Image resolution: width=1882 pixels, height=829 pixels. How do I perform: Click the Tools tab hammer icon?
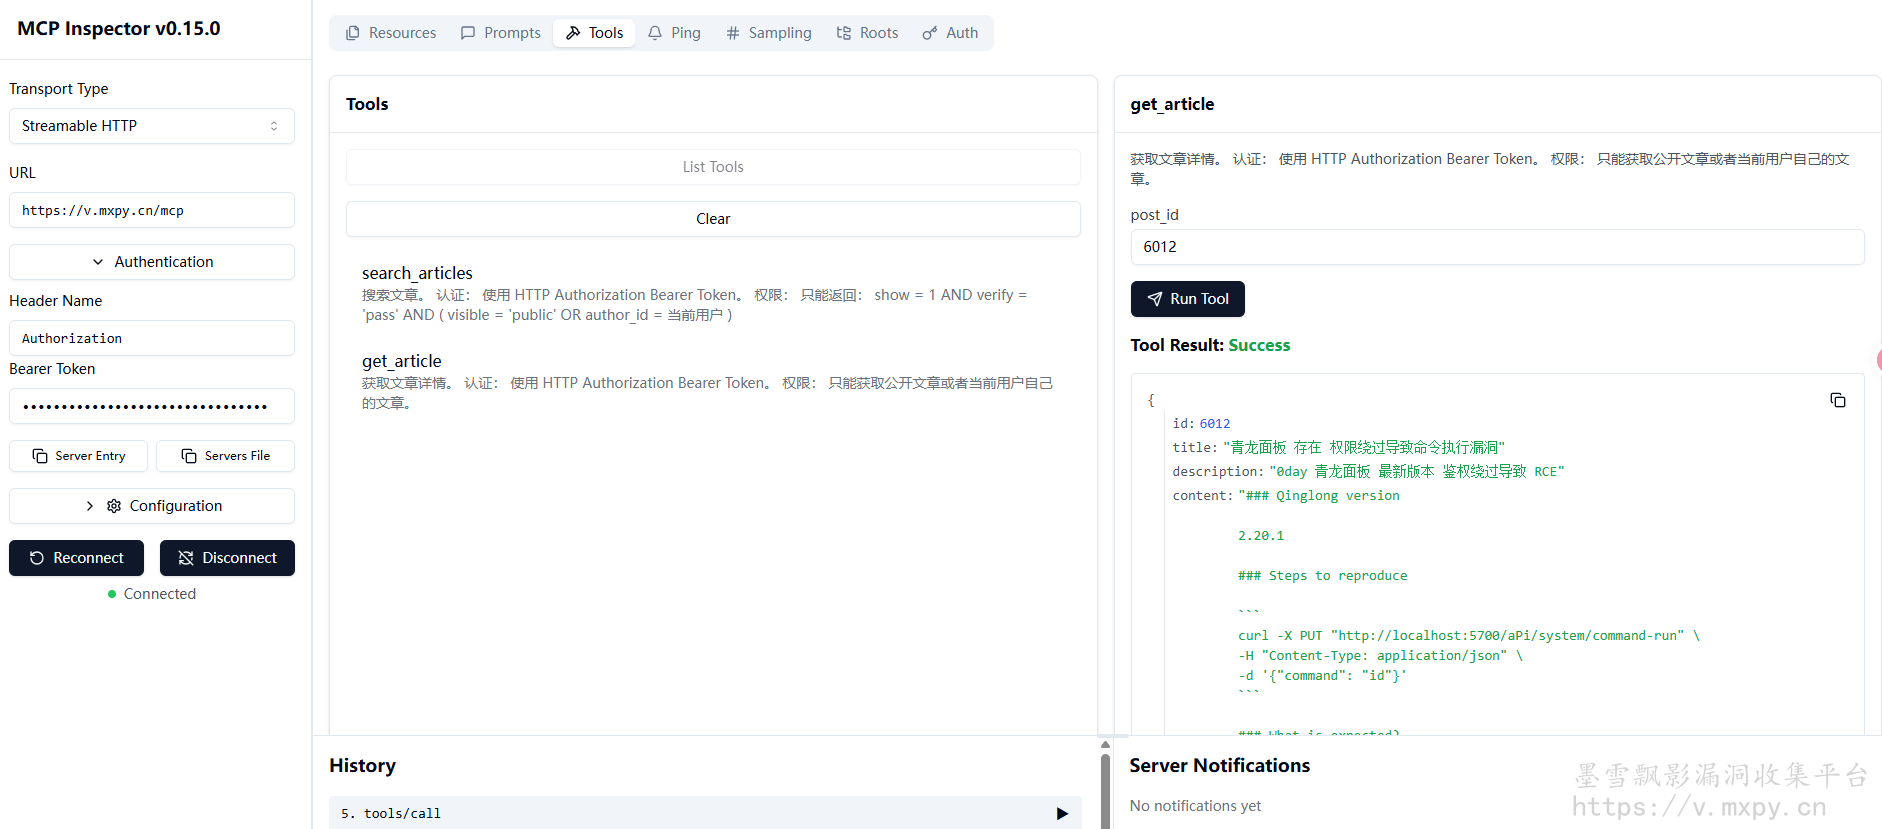click(573, 33)
